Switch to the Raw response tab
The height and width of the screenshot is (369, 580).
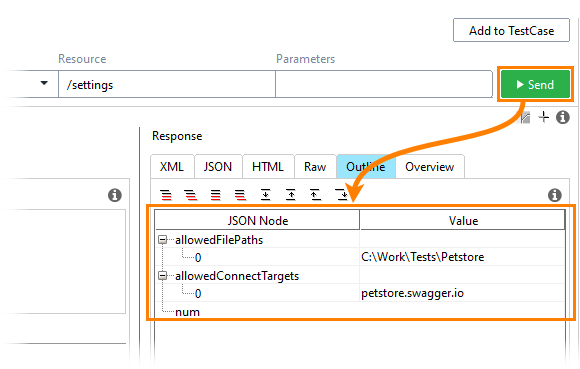(315, 167)
